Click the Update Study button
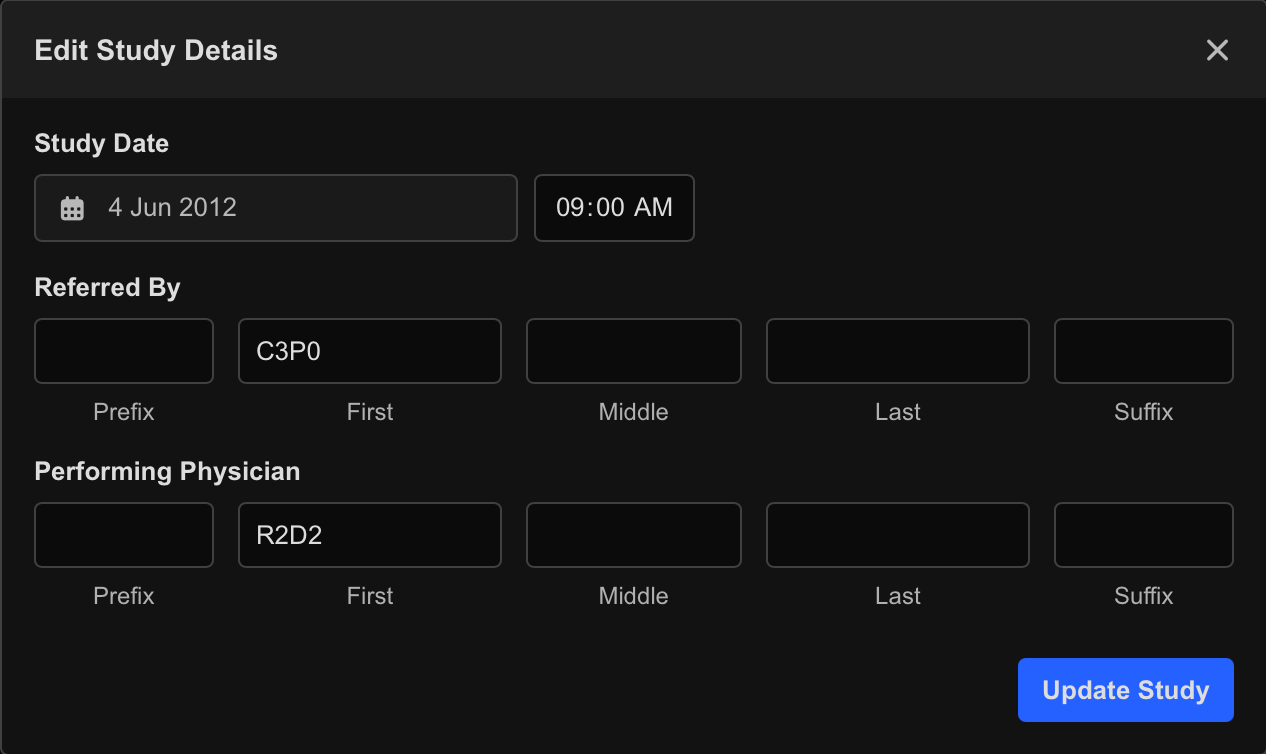The width and height of the screenshot is (1266, 754). 1126,690
